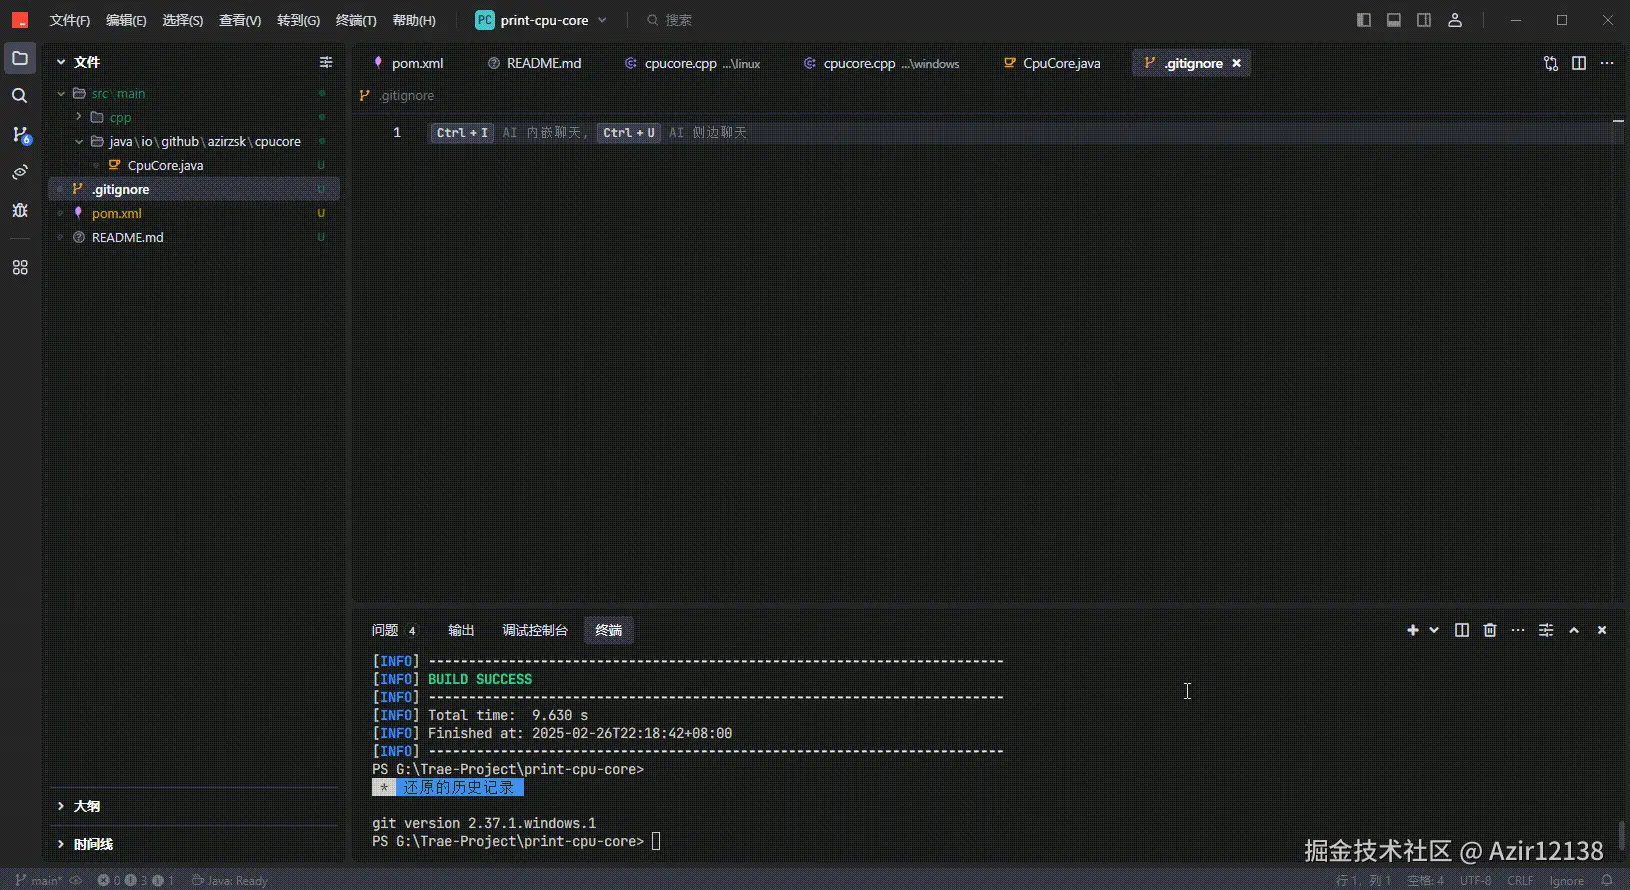Screen dimensions: 1630x890
Task: Open file explorer panel options icon
Action: (x=326, y=62)
